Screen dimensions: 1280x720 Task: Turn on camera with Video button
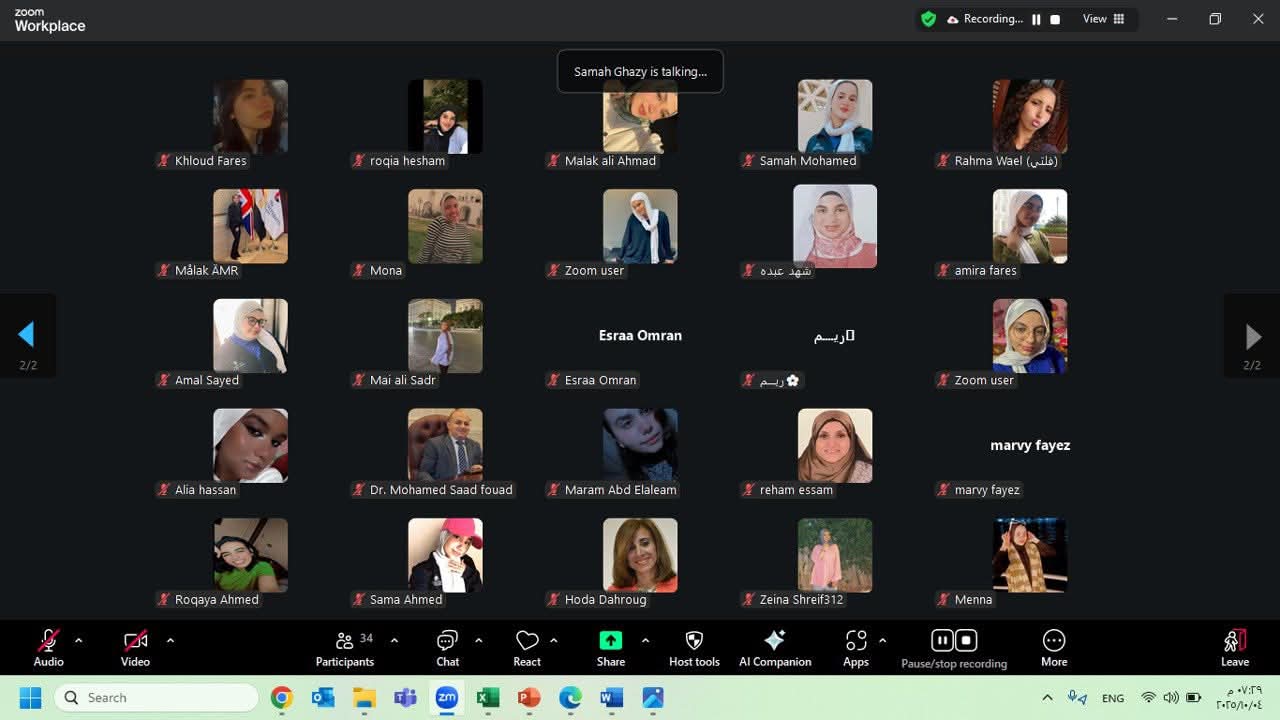click(x=135, y=641)
